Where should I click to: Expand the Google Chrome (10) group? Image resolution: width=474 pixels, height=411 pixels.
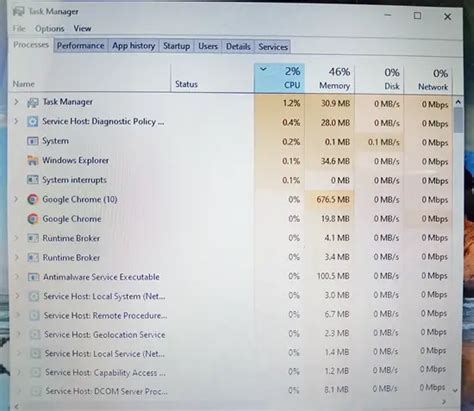click(x=16, y=199)
